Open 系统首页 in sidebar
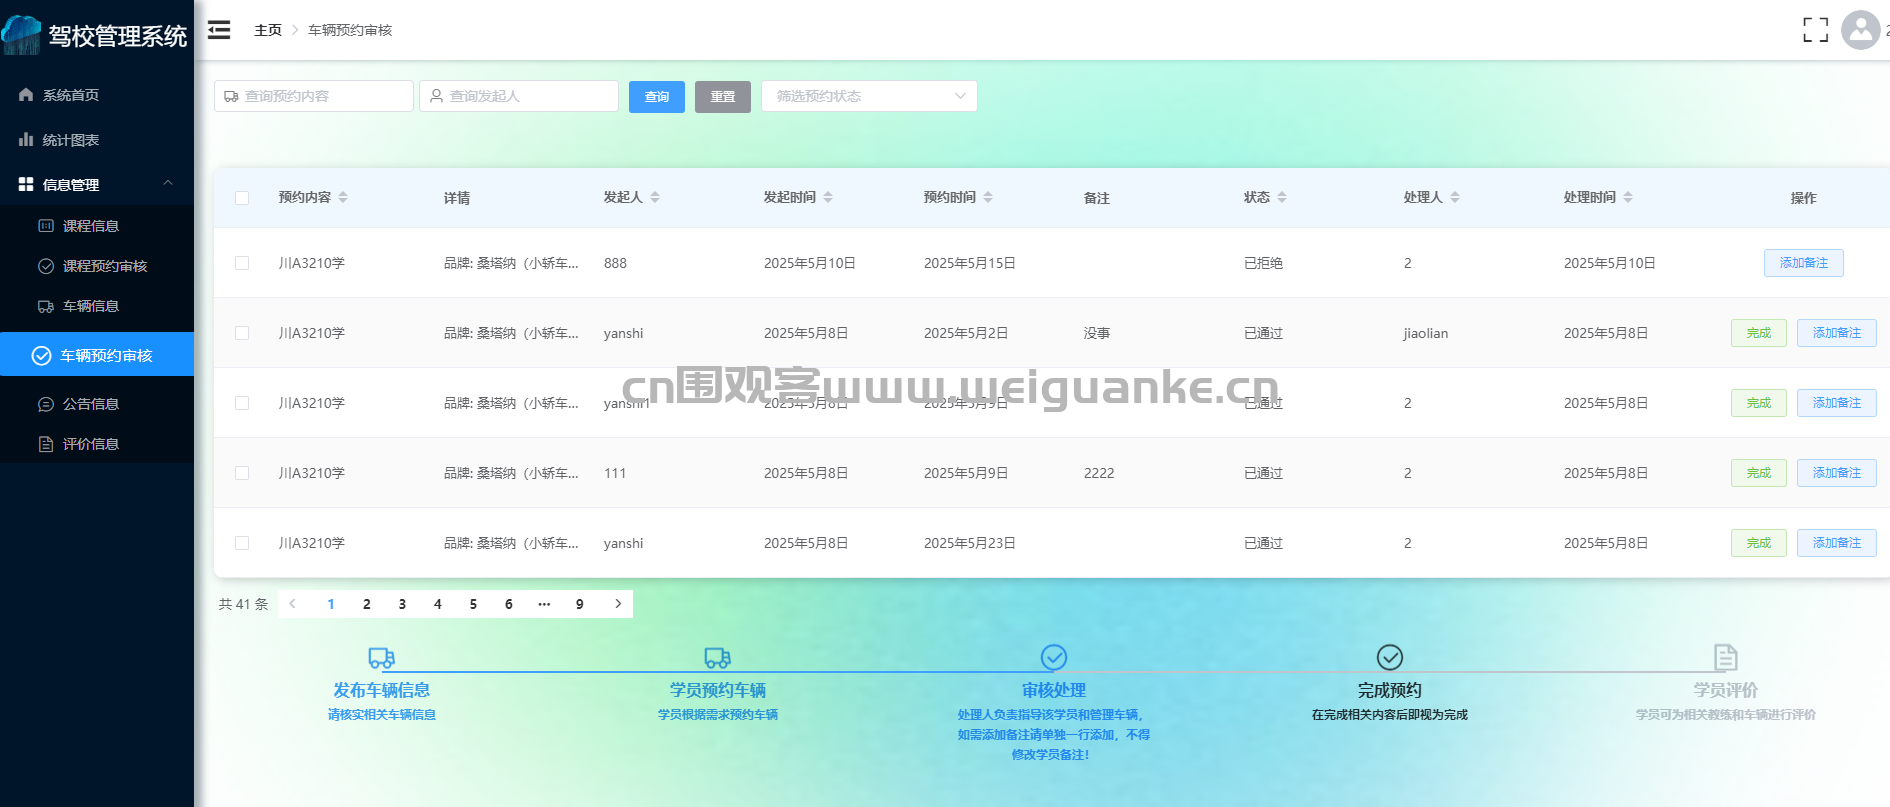The image size is (1890, 807). pyautogui.click(x=97, y=95)
